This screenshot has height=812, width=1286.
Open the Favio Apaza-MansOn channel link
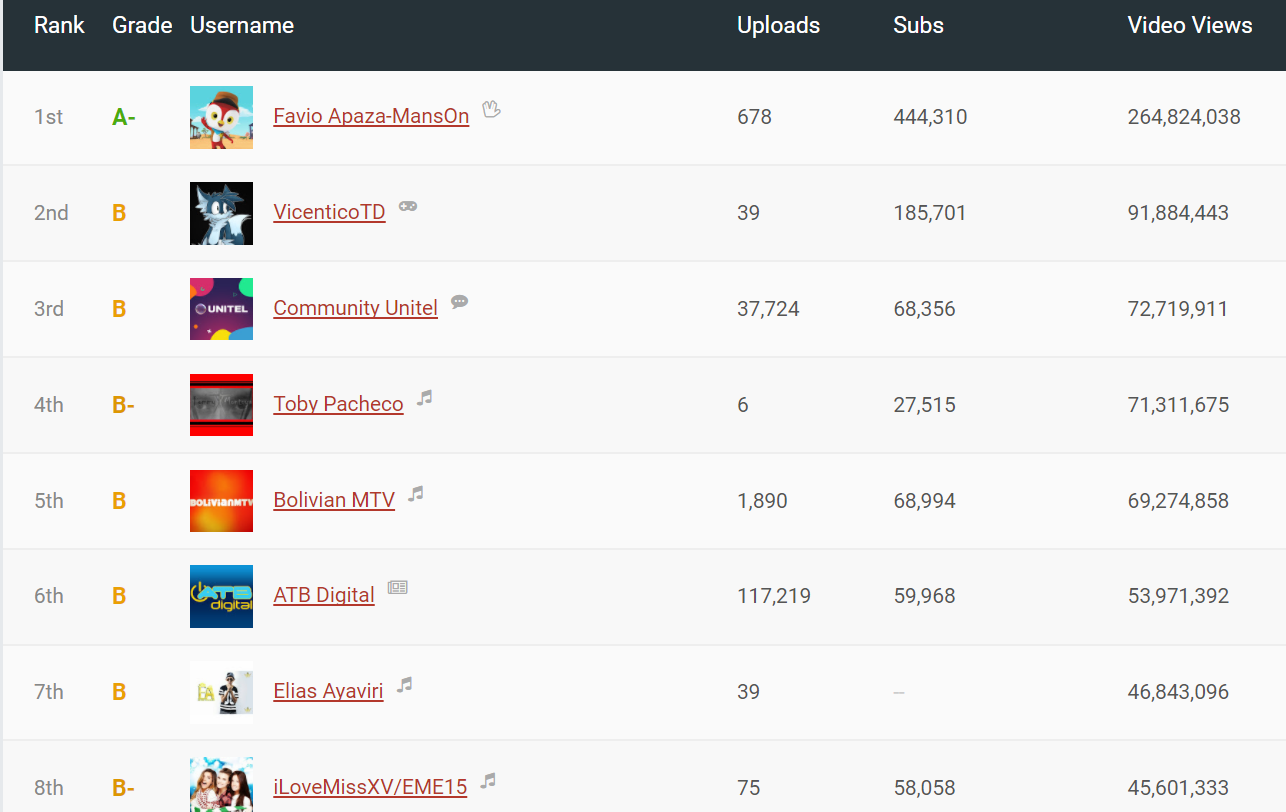[371, 116]
